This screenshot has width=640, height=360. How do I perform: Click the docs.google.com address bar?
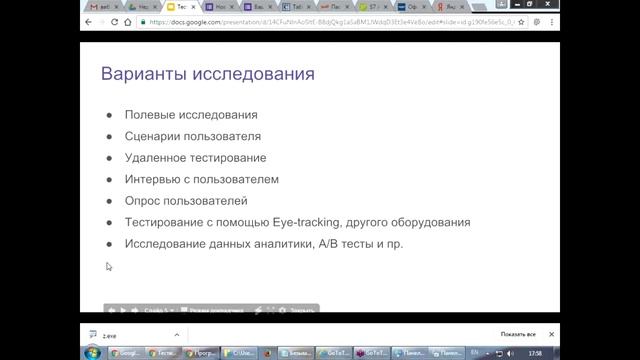tap(333, 22)
